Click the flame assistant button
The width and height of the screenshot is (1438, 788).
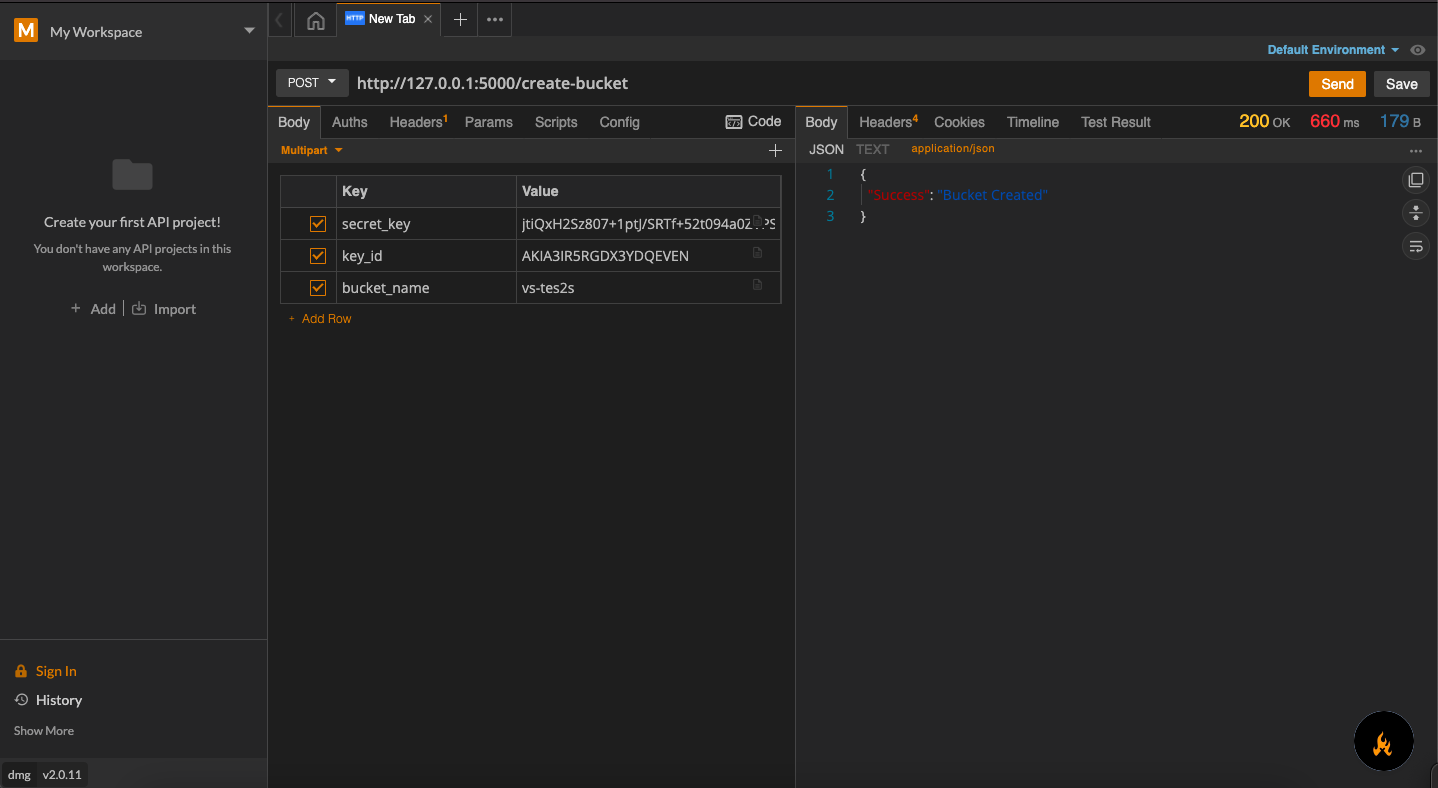click(1383, 741)
